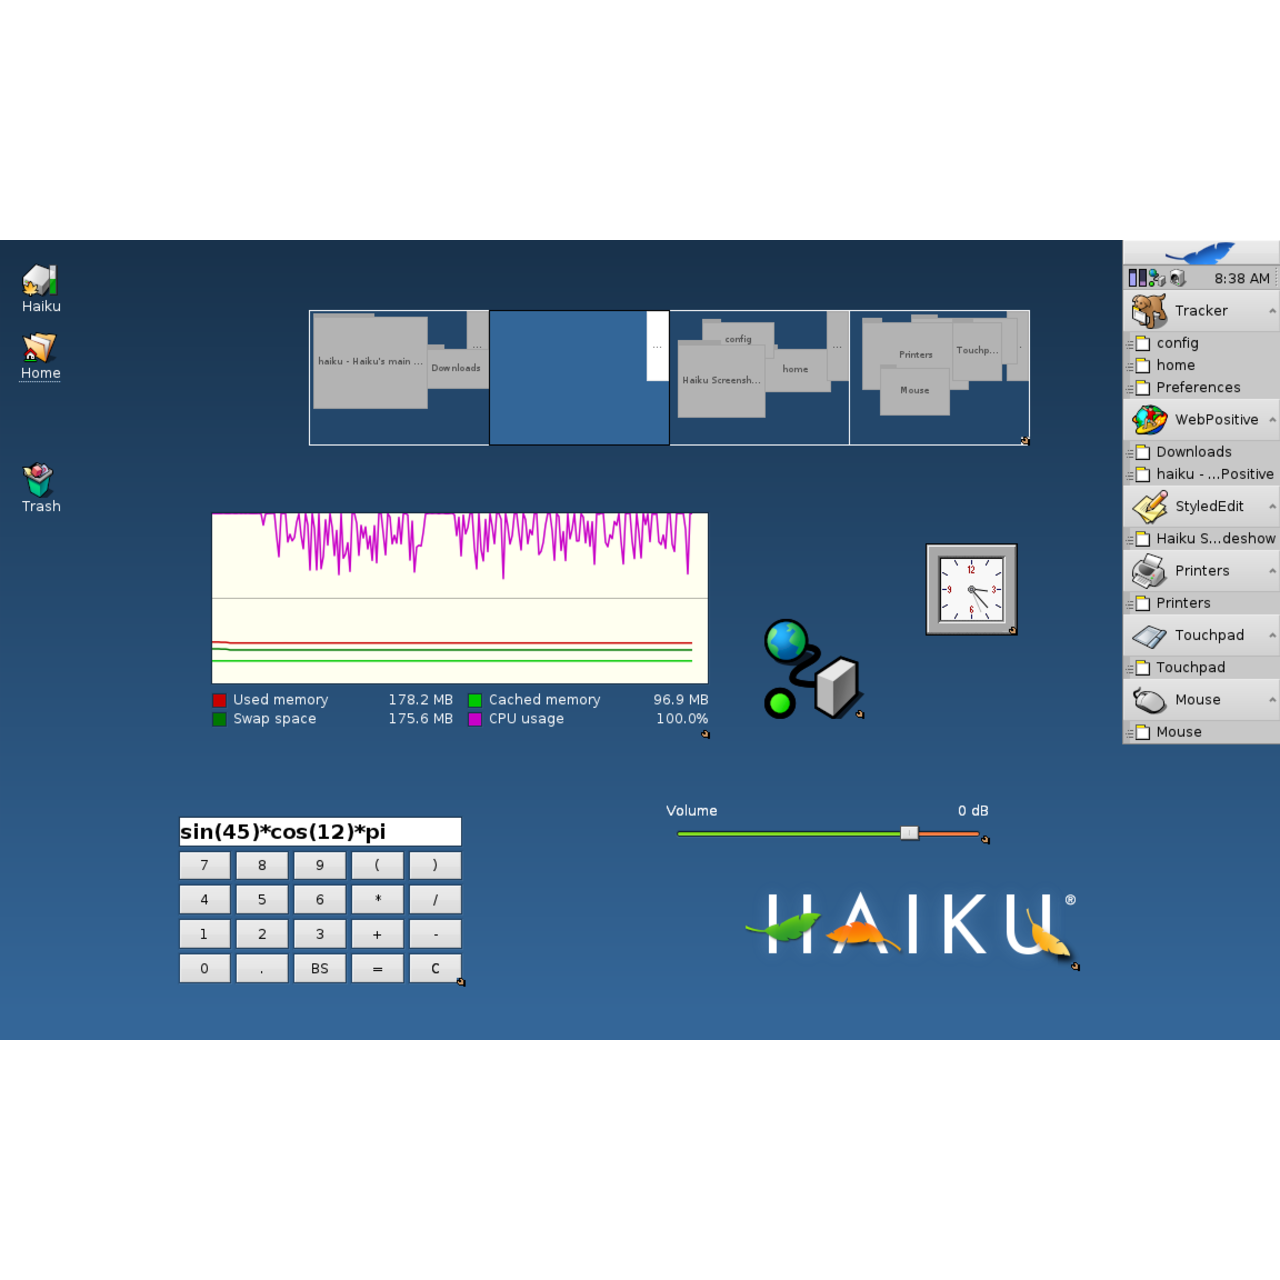Image resolution: width=1280 pixels, height=1280 pixels.
Task: Collapse the WebPositive group in the Deskbar
Action: (1271, 419)
